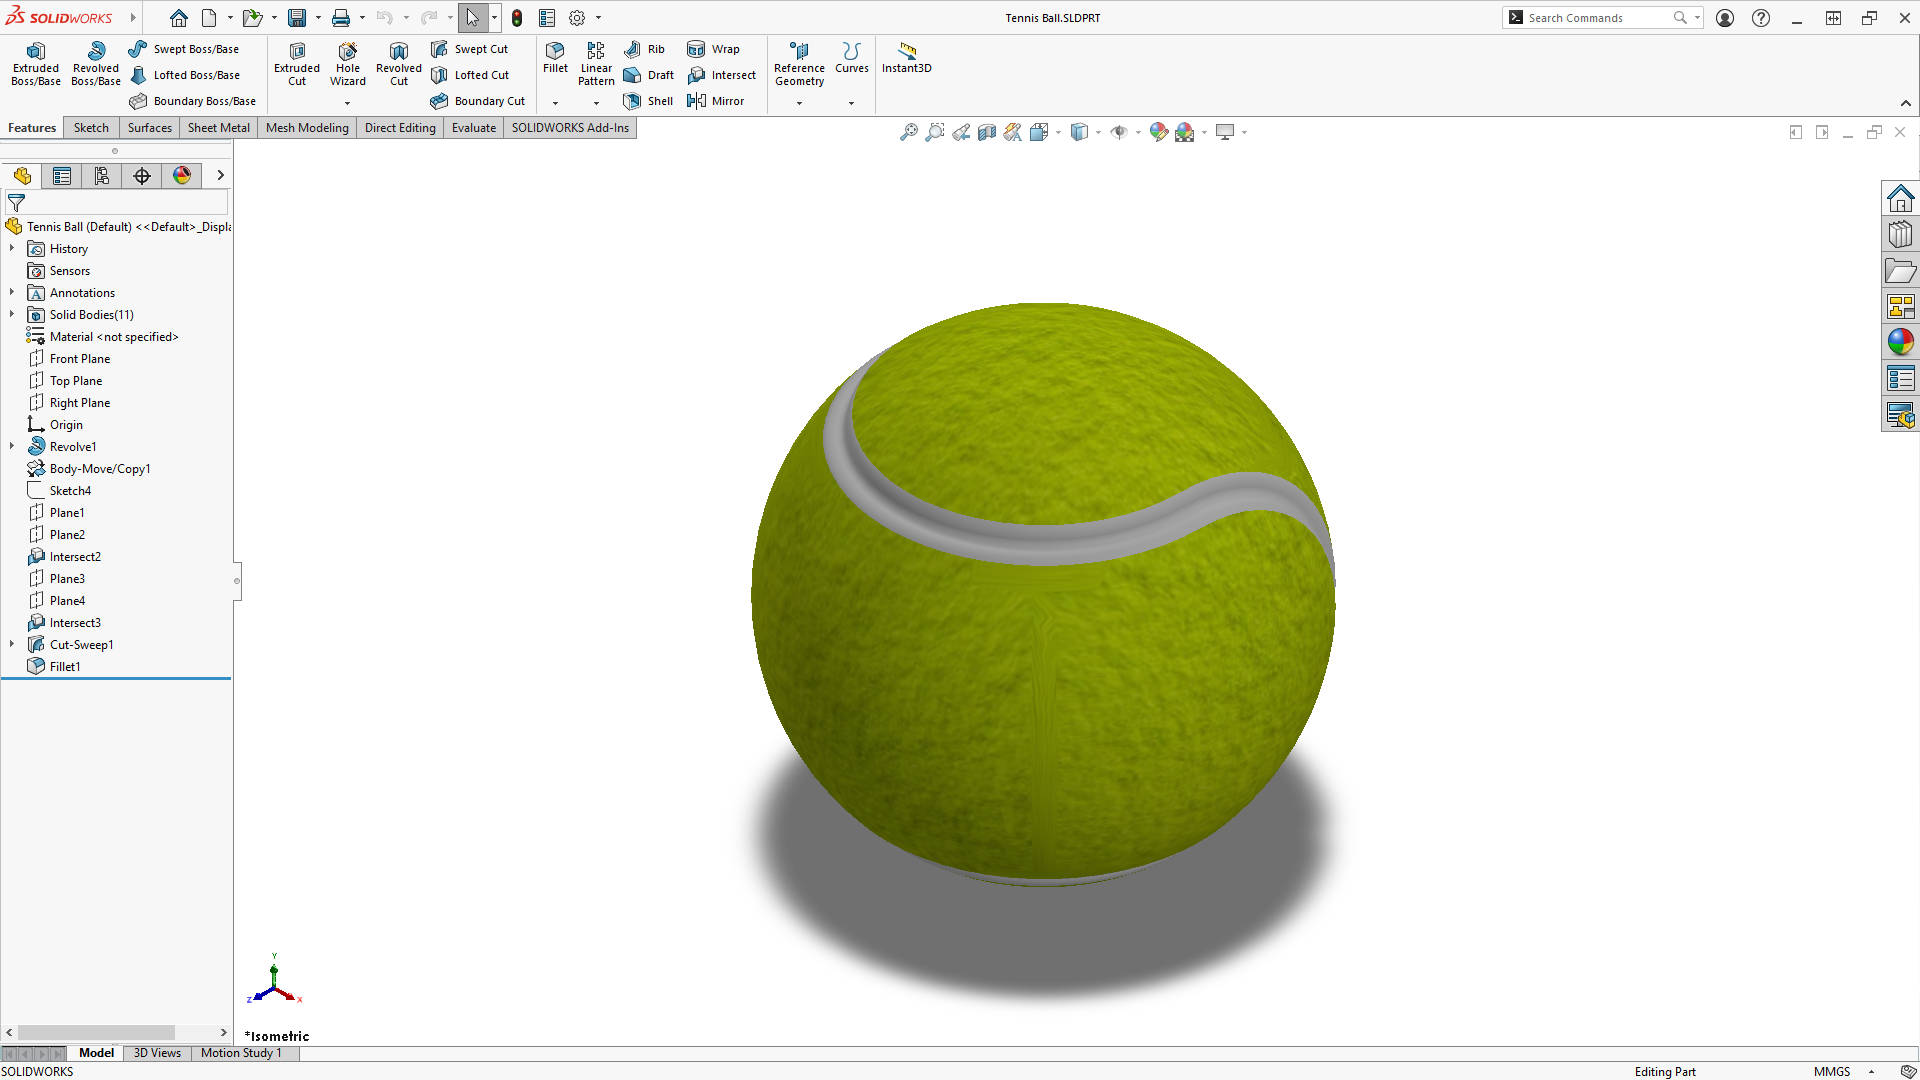
Task: Toggle Instant3D on or off
Action: click(906, 64)
